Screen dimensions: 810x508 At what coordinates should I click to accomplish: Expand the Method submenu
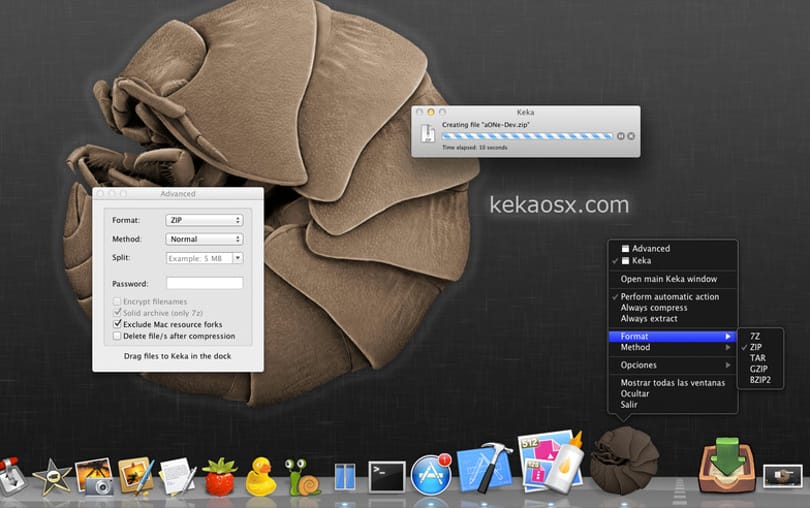[x=673, y=347]
